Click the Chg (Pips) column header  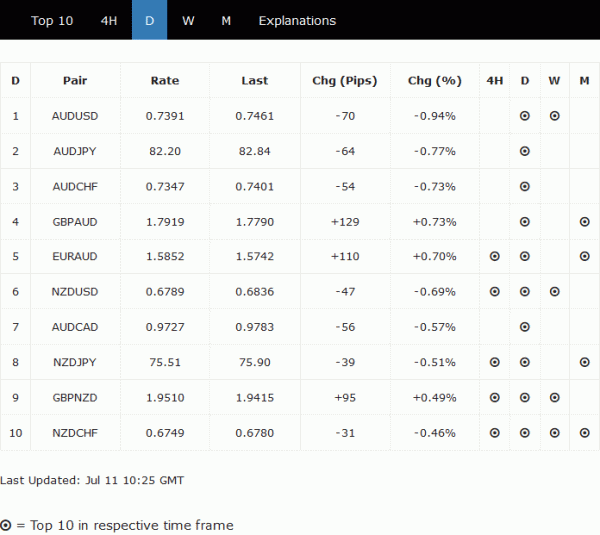(x=345, y=80)
